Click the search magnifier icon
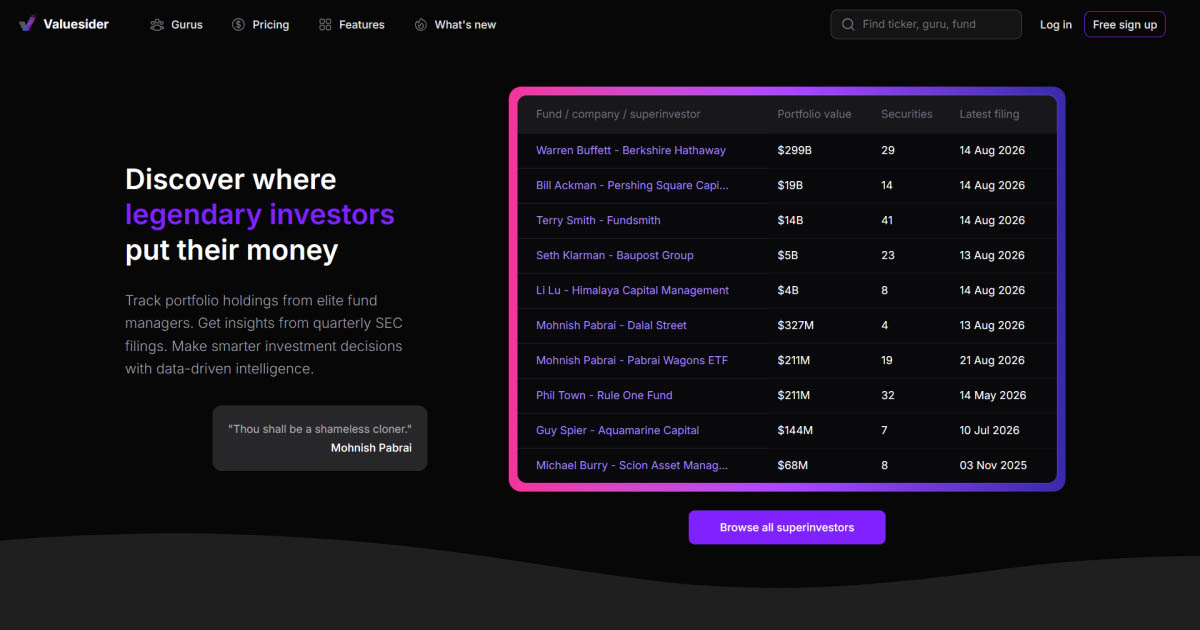The height and width of the screenshot is (630, 1200). pos(848,24)
